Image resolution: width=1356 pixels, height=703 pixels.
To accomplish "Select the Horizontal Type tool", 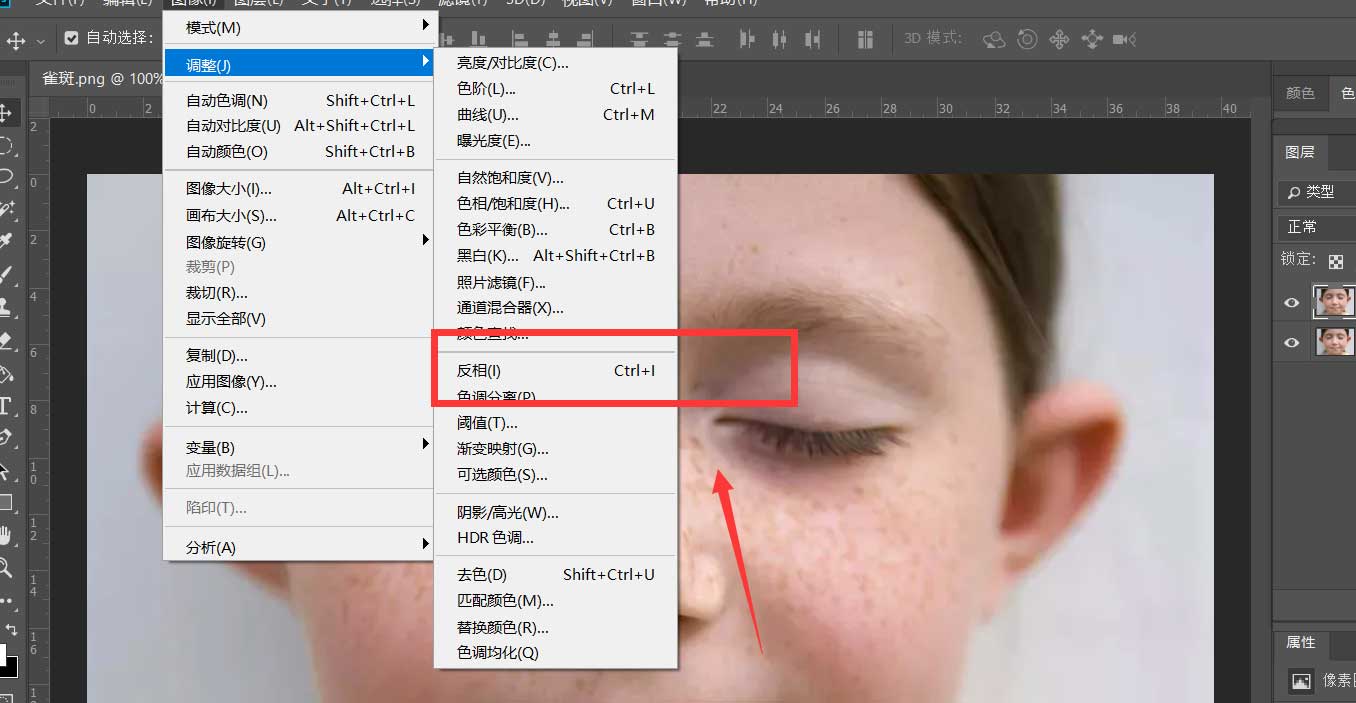I will tap(5, 405).
